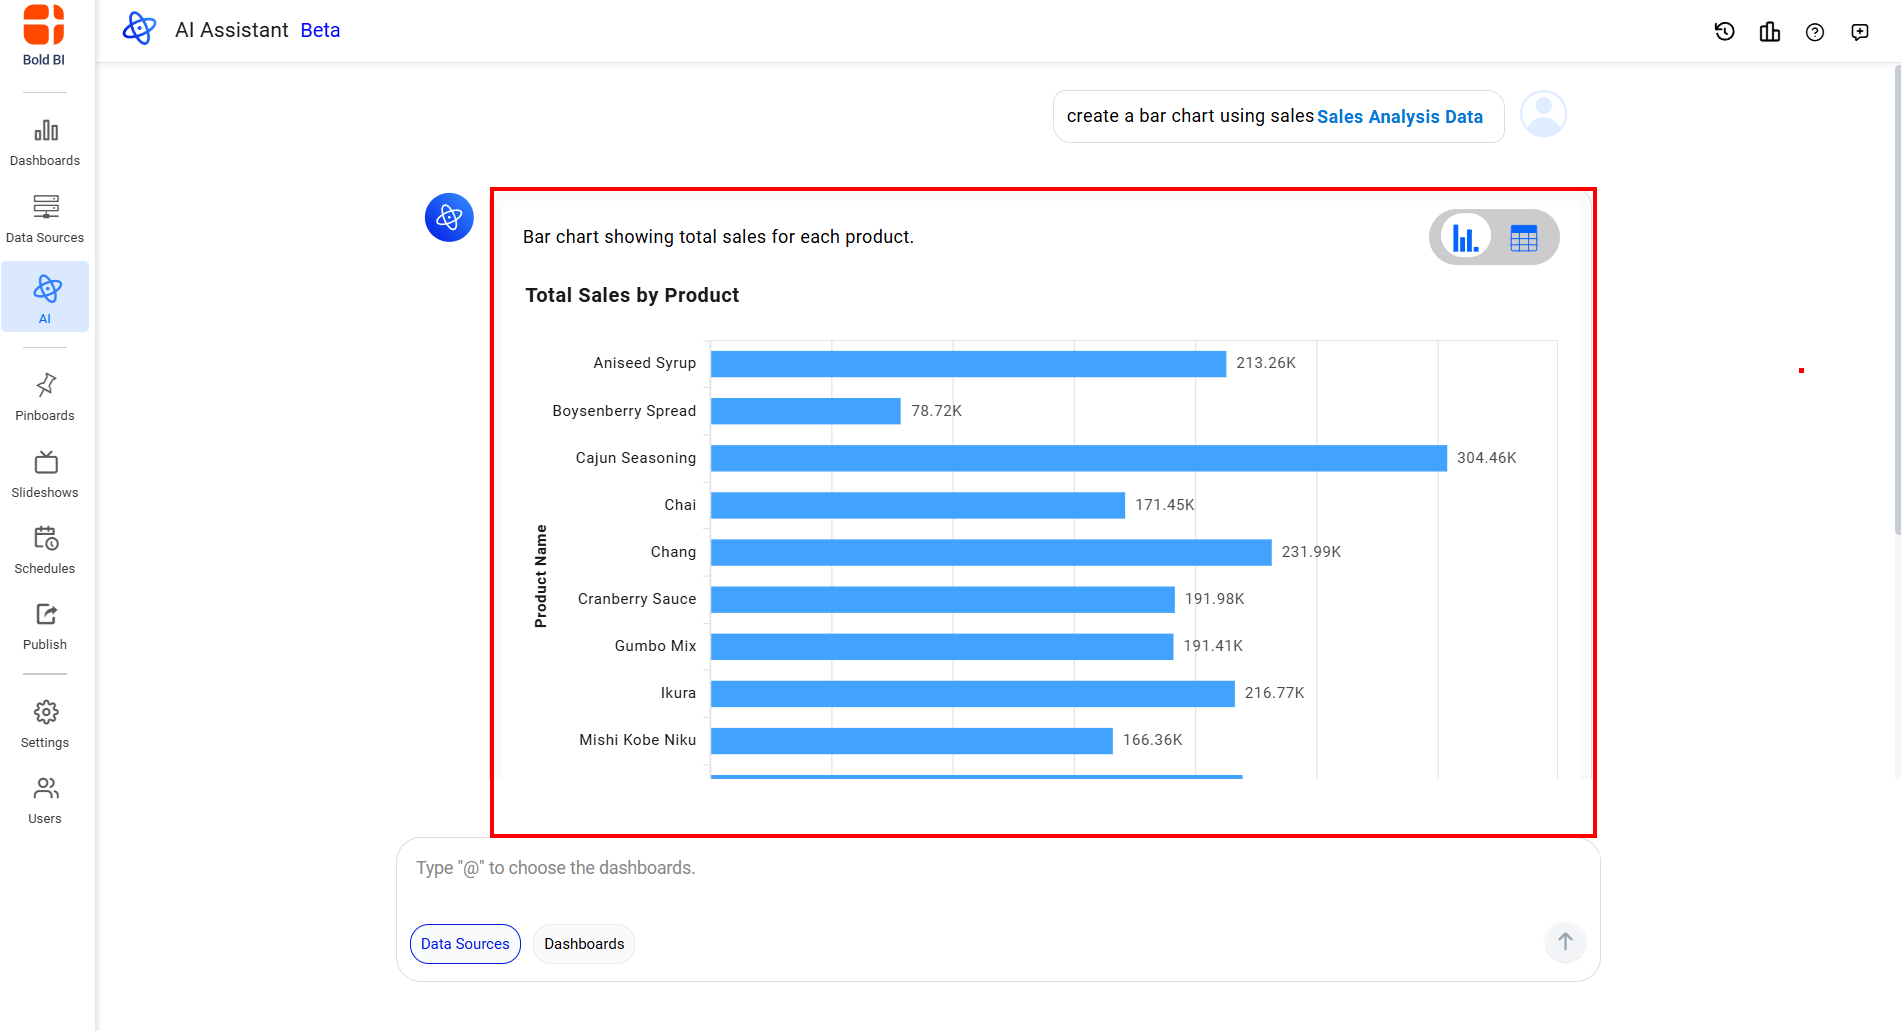Open the Slideshows page
The width and height of the screenshot is (1901, 1031).
tap(45, 474)
